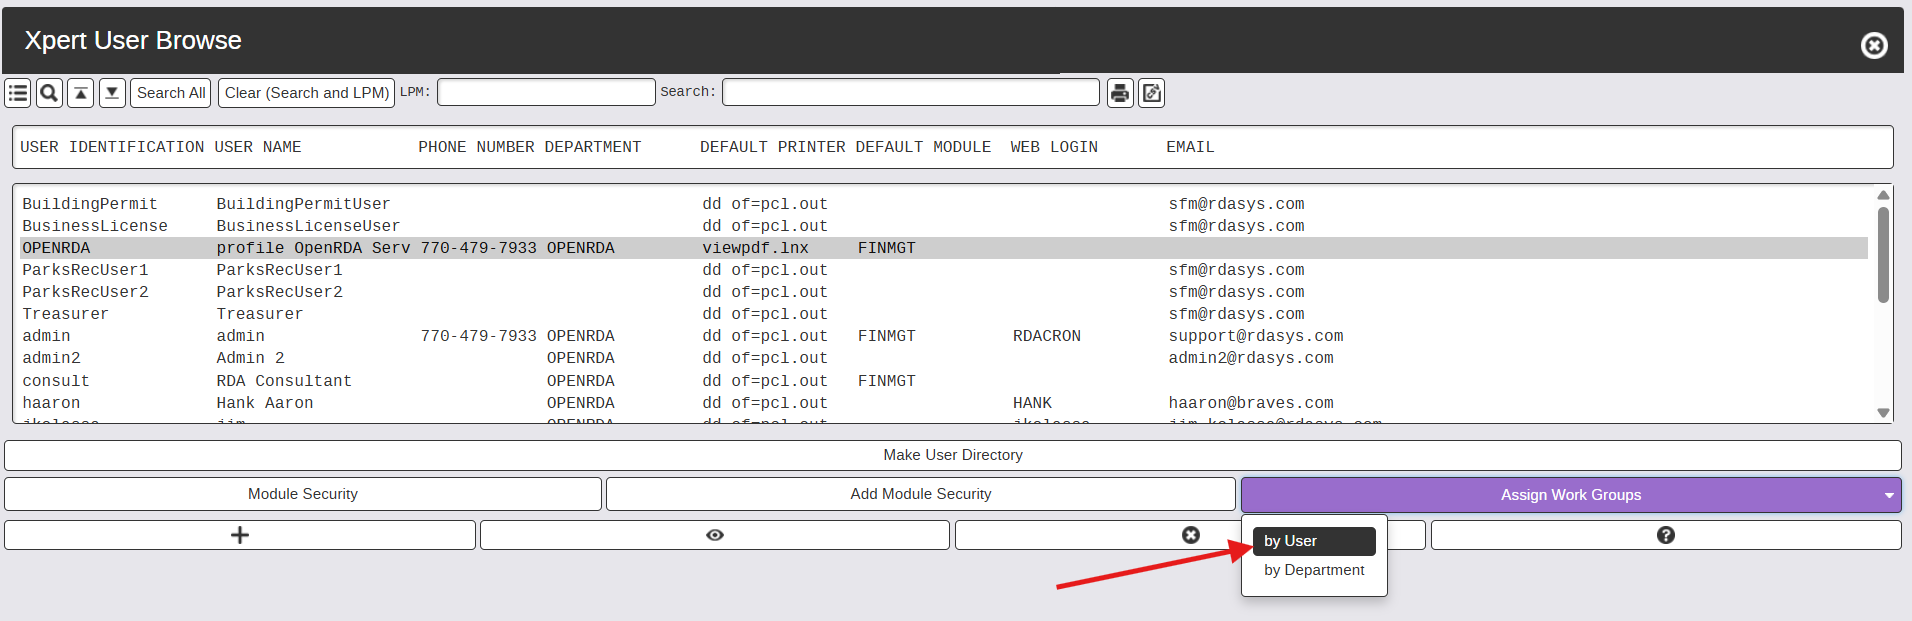Click haaron@braves.com email cell
Image resolution: width=1912 pixels, height=621 pixels.
pyautogui.click(x=1251, y=403)
